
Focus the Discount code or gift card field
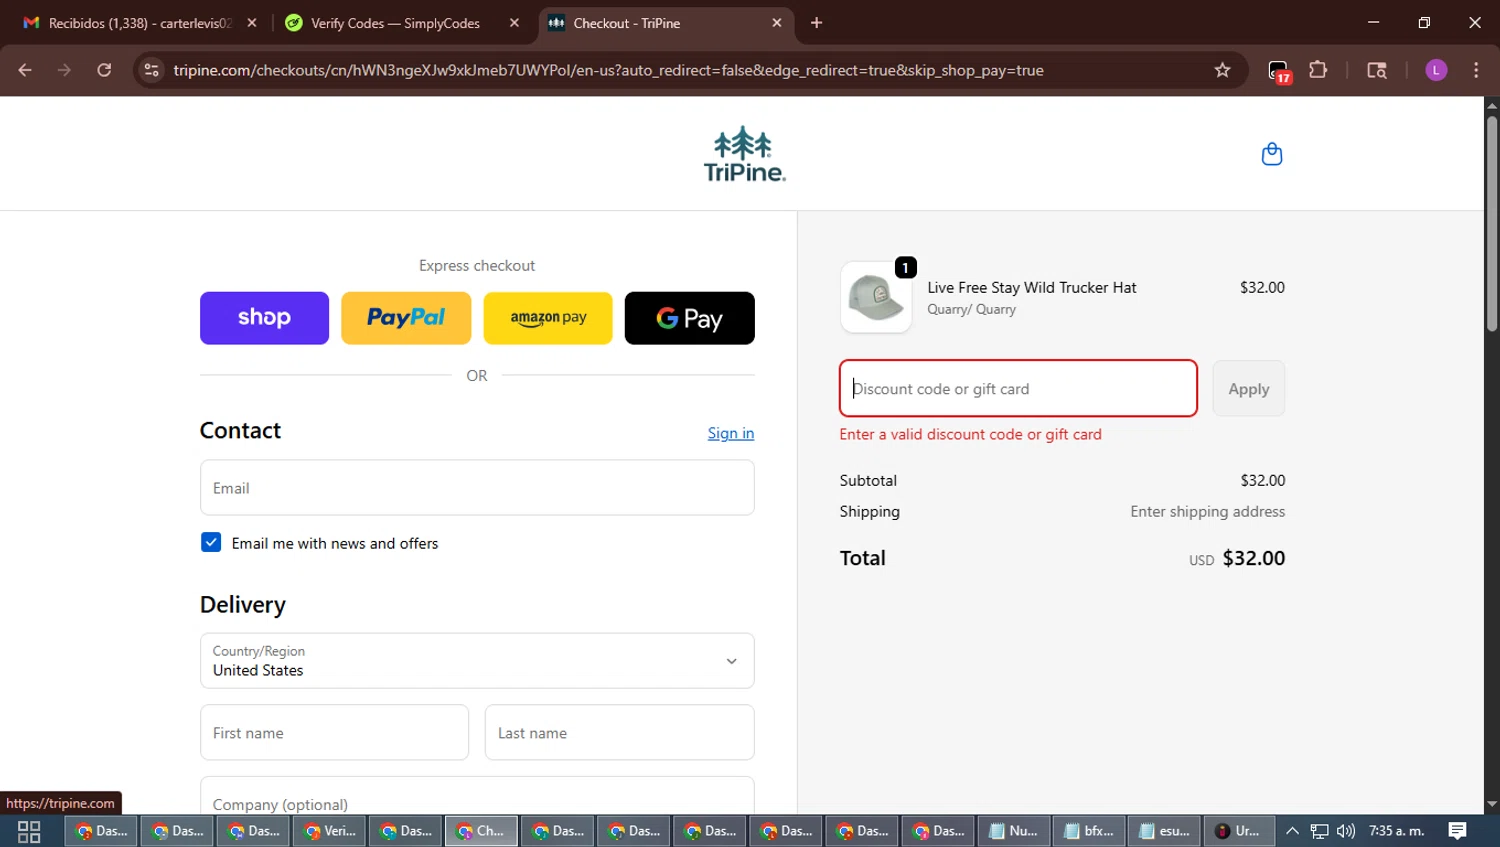pyautogui.click(x=1018, y=388)
